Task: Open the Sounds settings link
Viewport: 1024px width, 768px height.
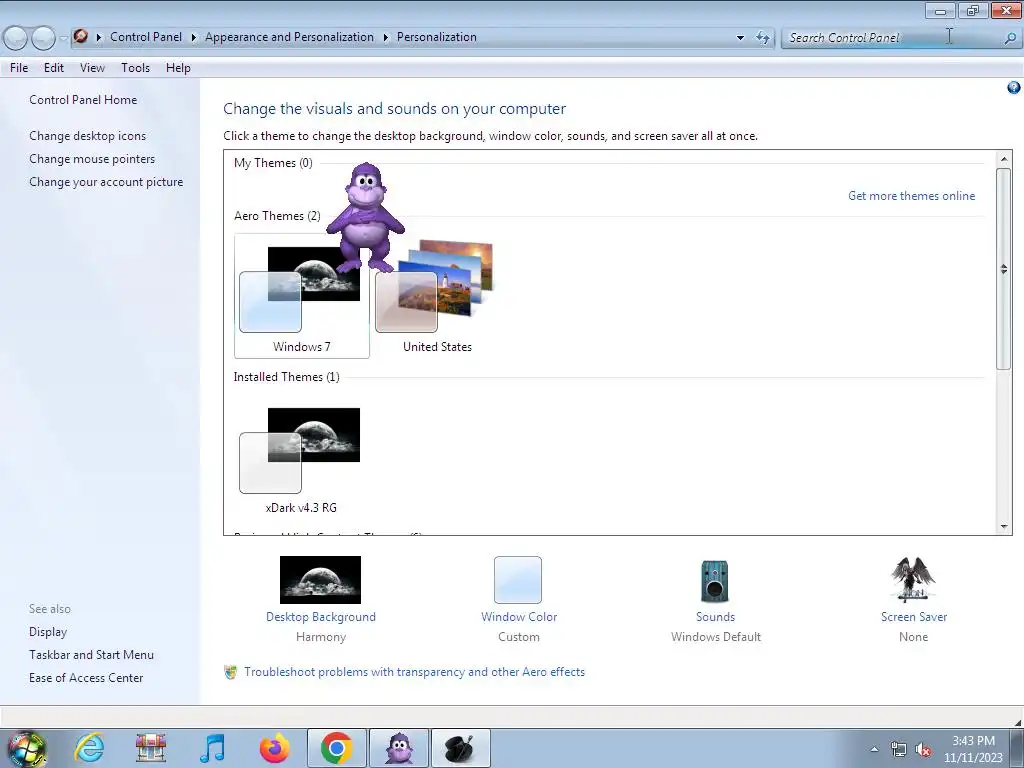Action: [x=715, y=617]
